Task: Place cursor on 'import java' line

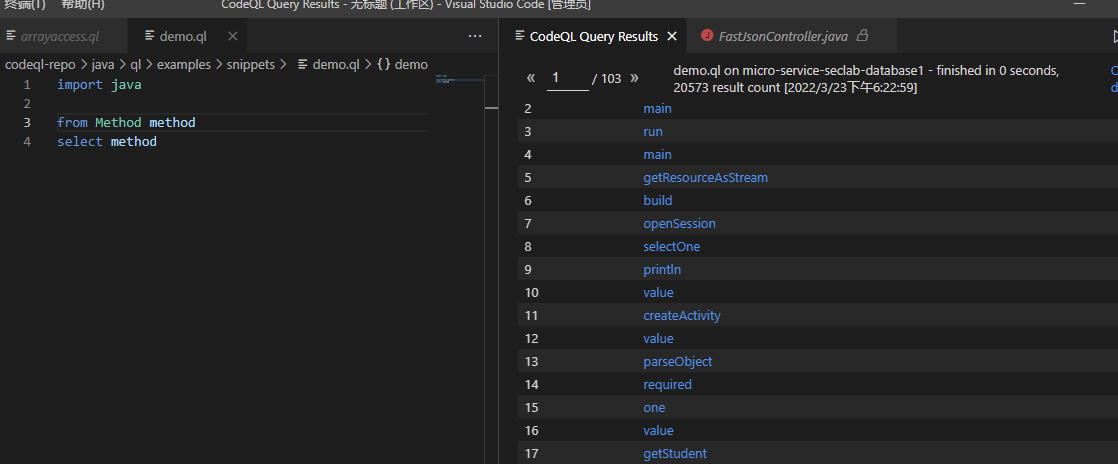Action: click(x=99, y=85)
